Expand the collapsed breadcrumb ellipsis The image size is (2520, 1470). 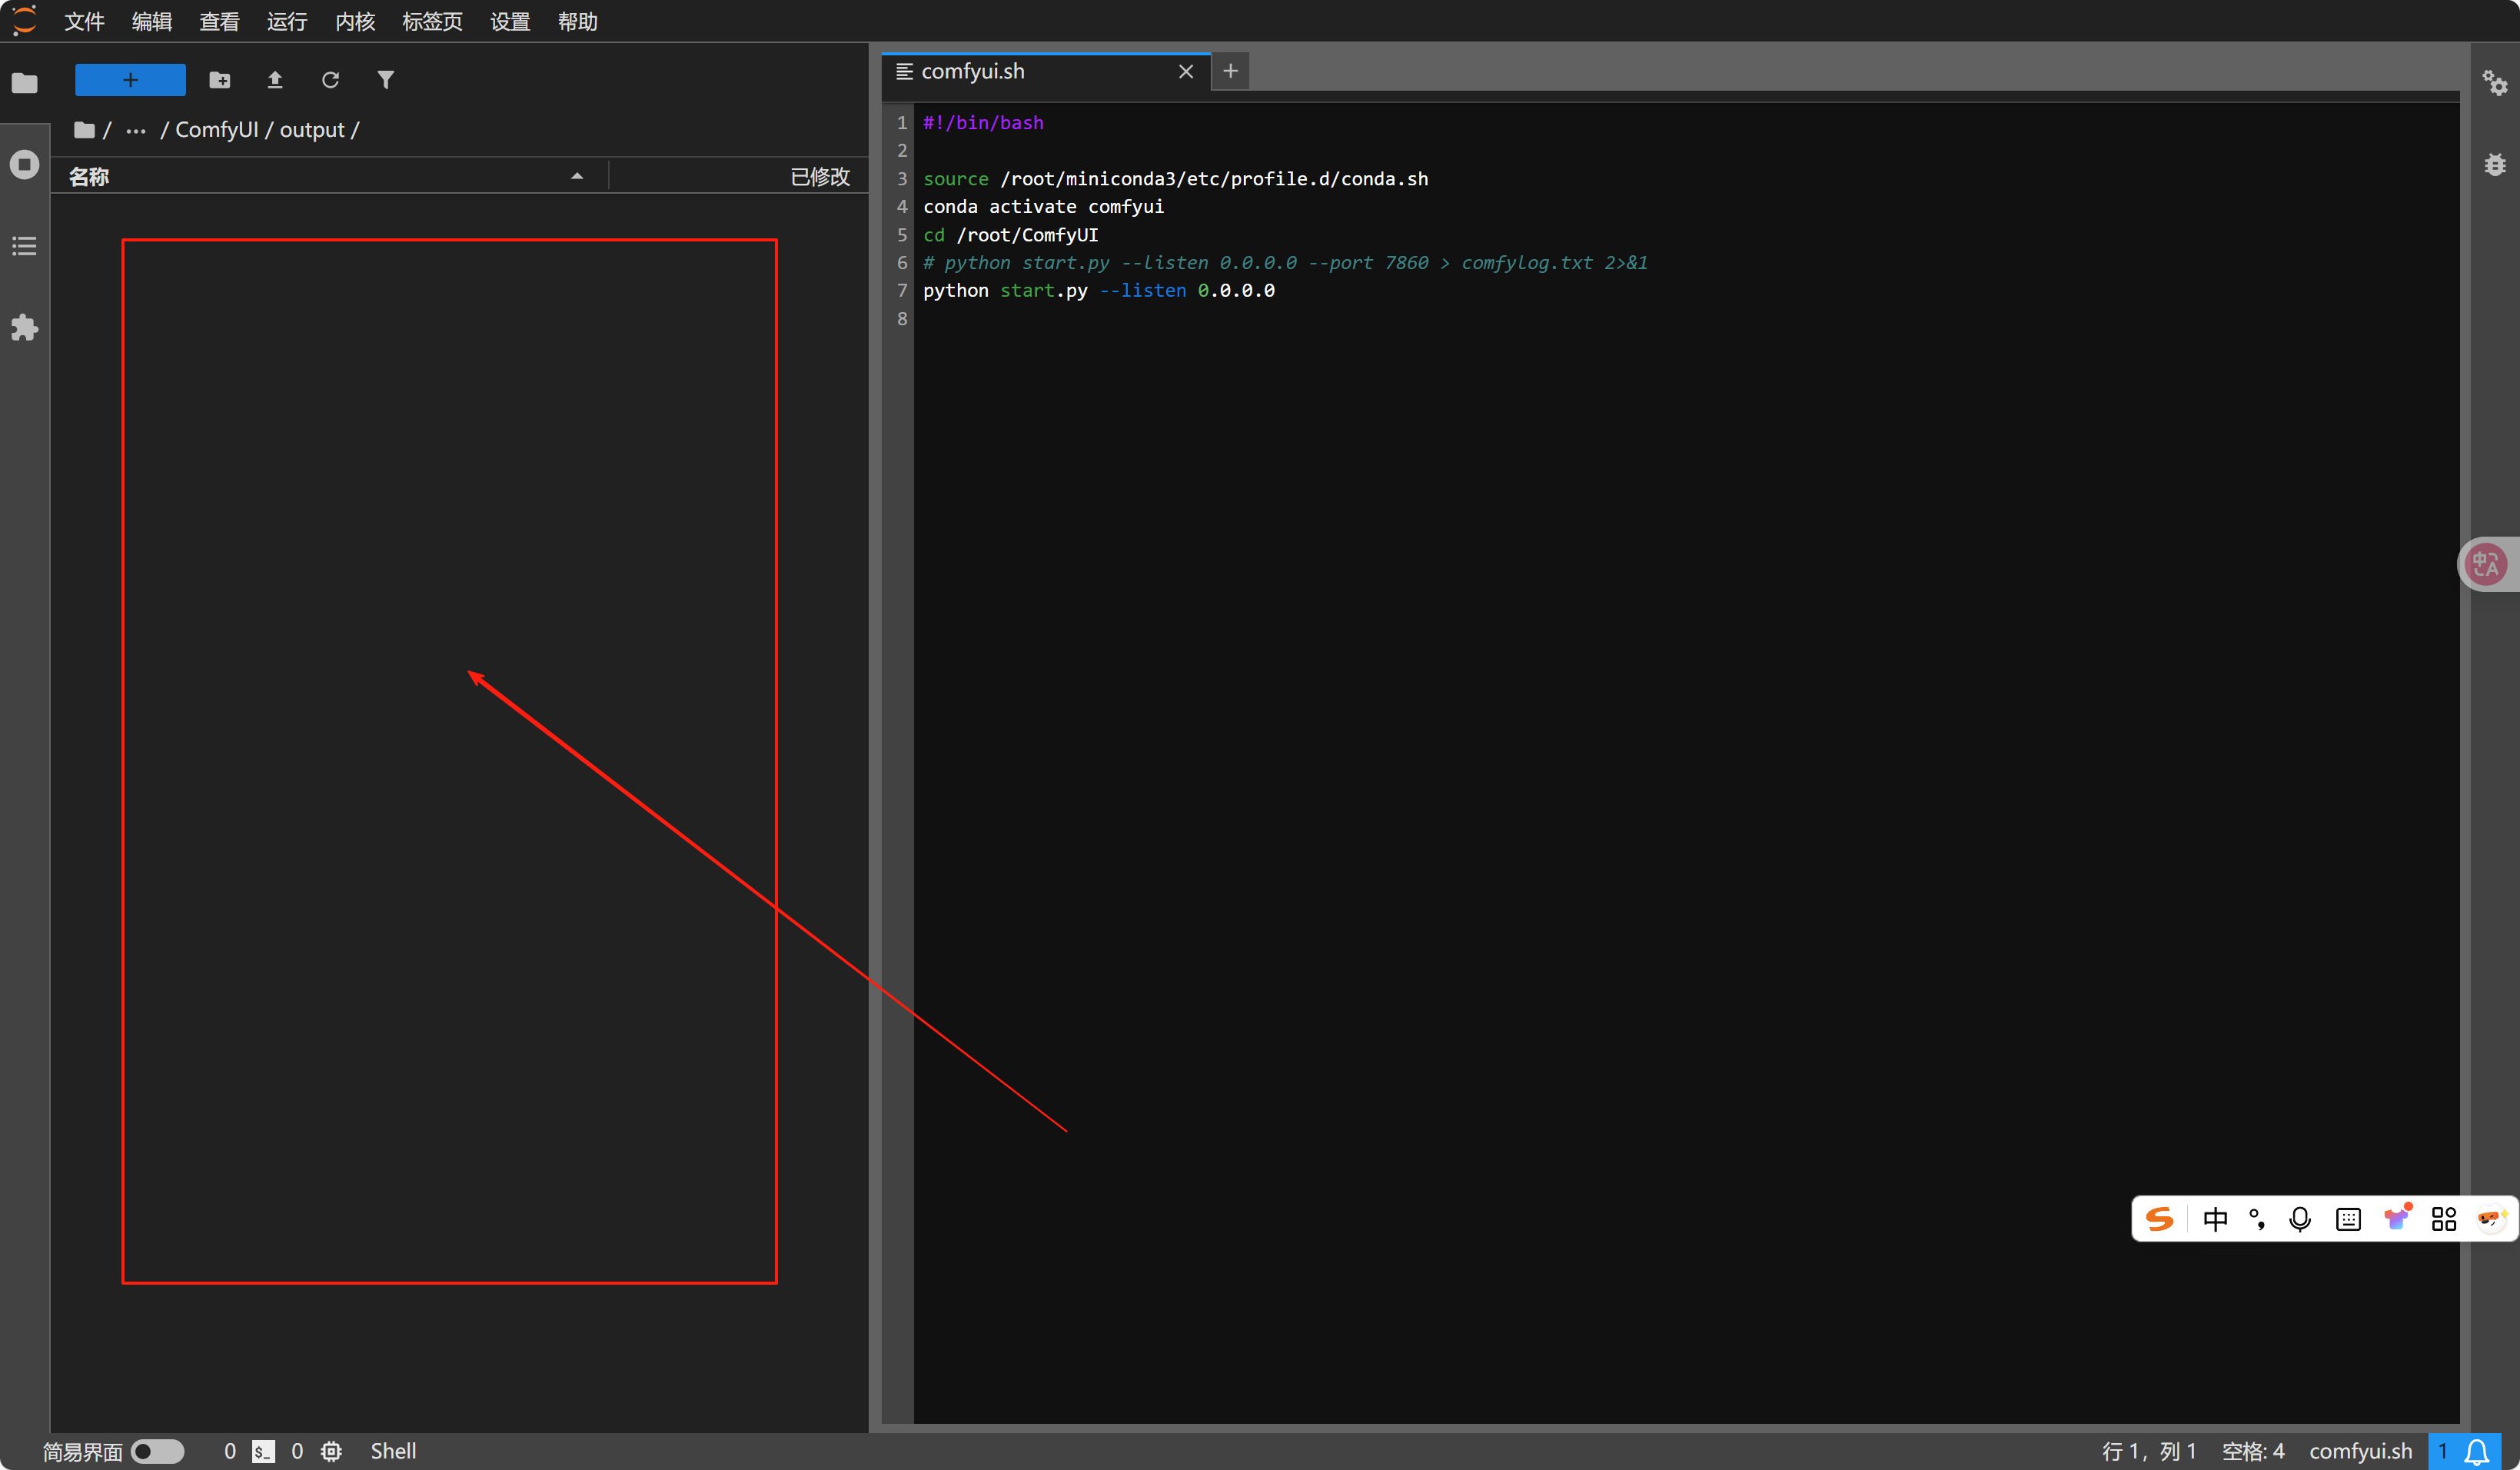[x=136, y=130]
